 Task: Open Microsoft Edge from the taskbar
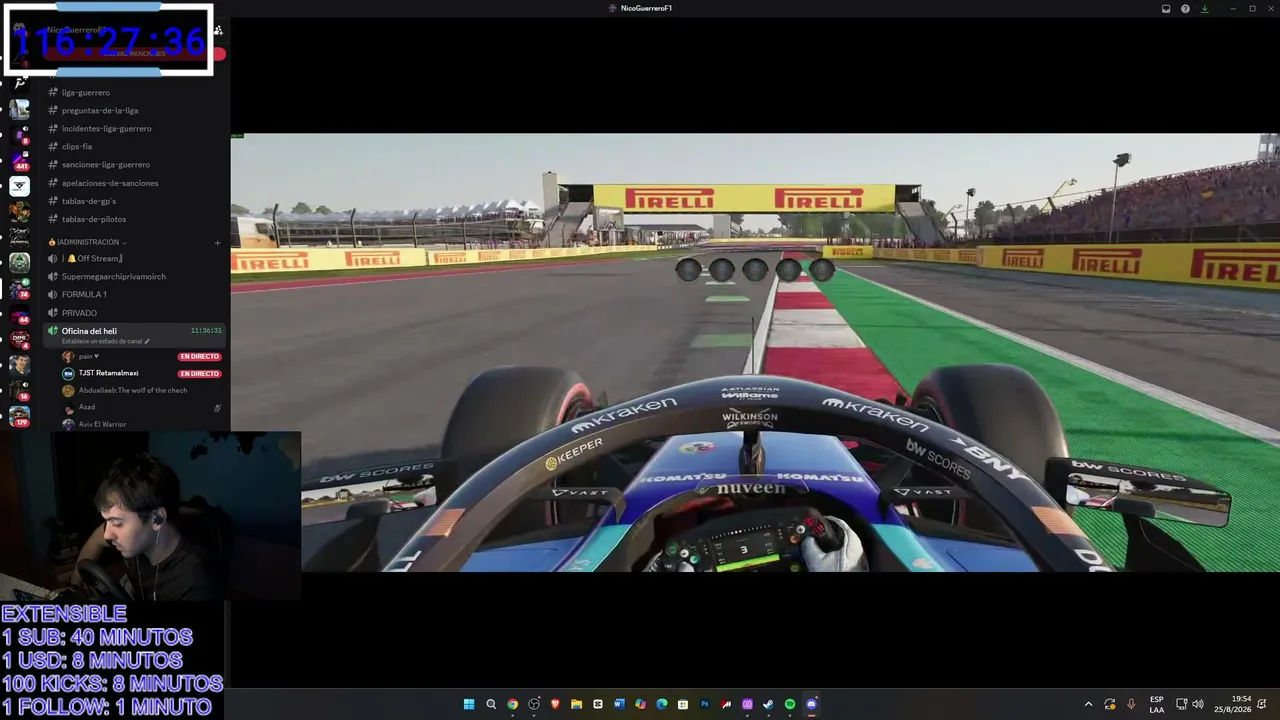(x=662, y=704)
